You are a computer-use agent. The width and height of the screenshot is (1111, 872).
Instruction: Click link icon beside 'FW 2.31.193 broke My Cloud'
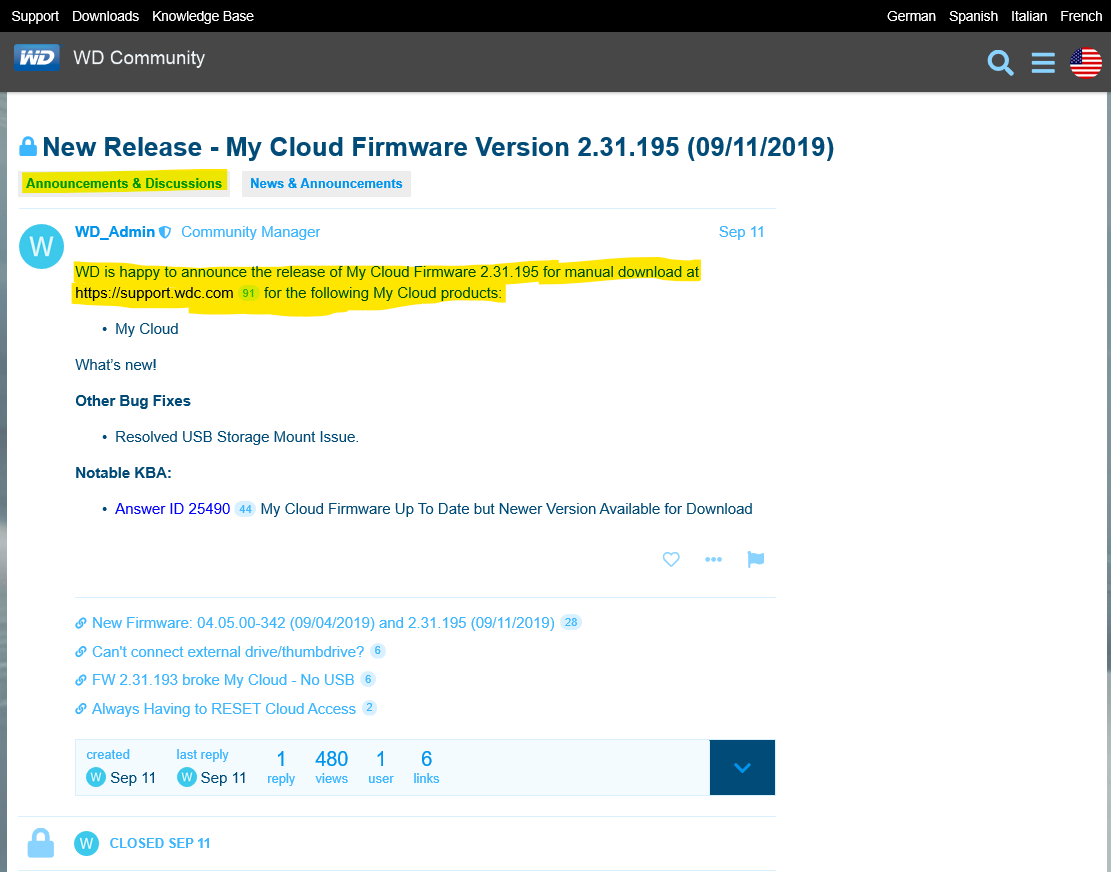(81, 680)
